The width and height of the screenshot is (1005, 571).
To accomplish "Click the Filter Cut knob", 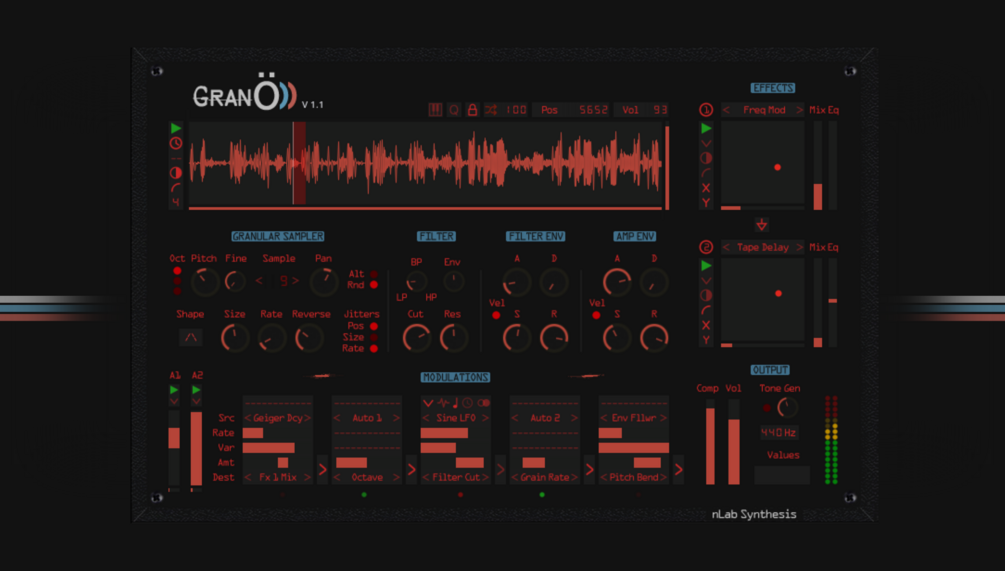I will pos(417,338).
